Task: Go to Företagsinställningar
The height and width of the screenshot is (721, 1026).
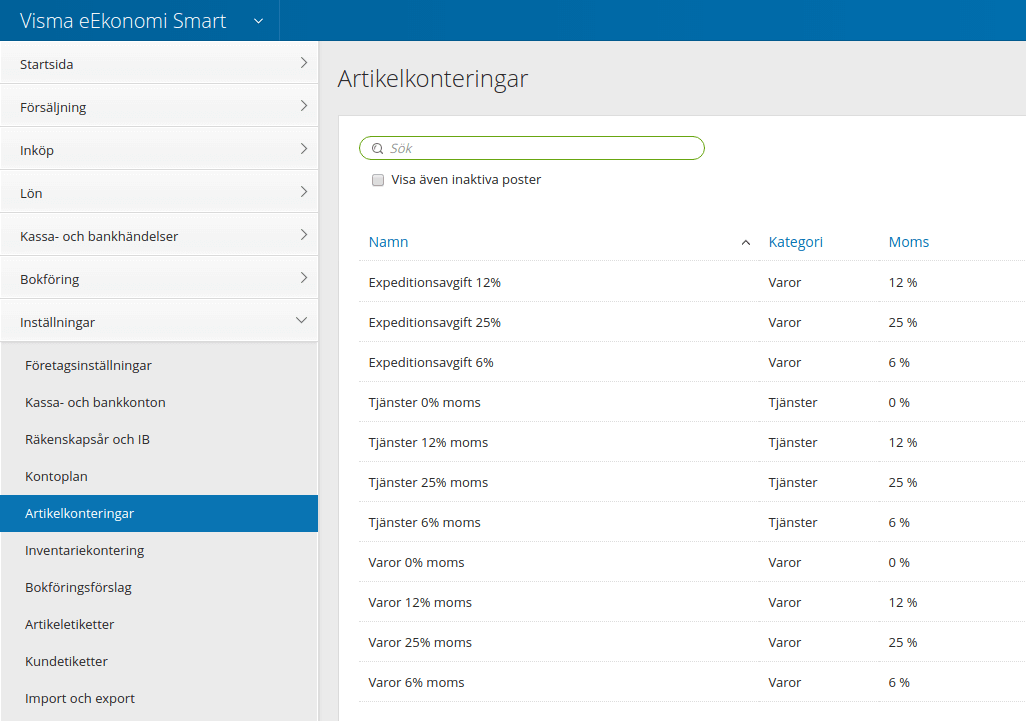Action: point(88,366)
